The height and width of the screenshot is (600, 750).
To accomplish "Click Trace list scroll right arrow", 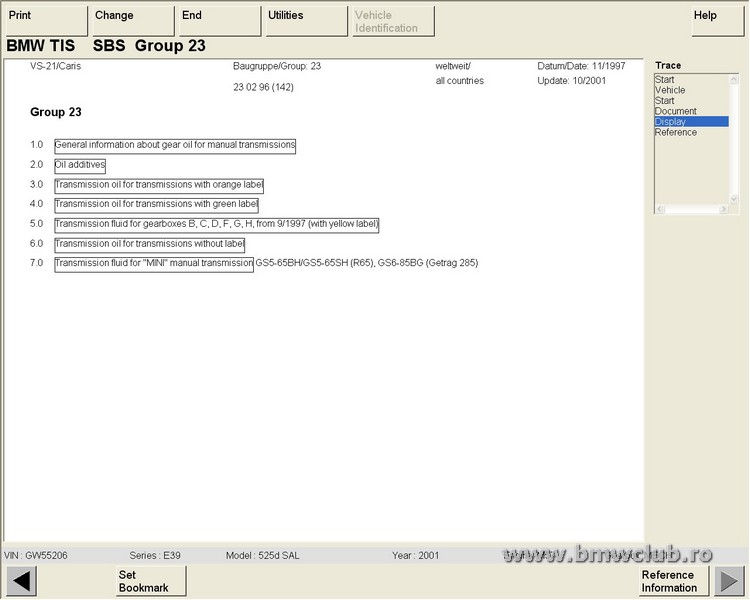I will [x=723, y=209].
